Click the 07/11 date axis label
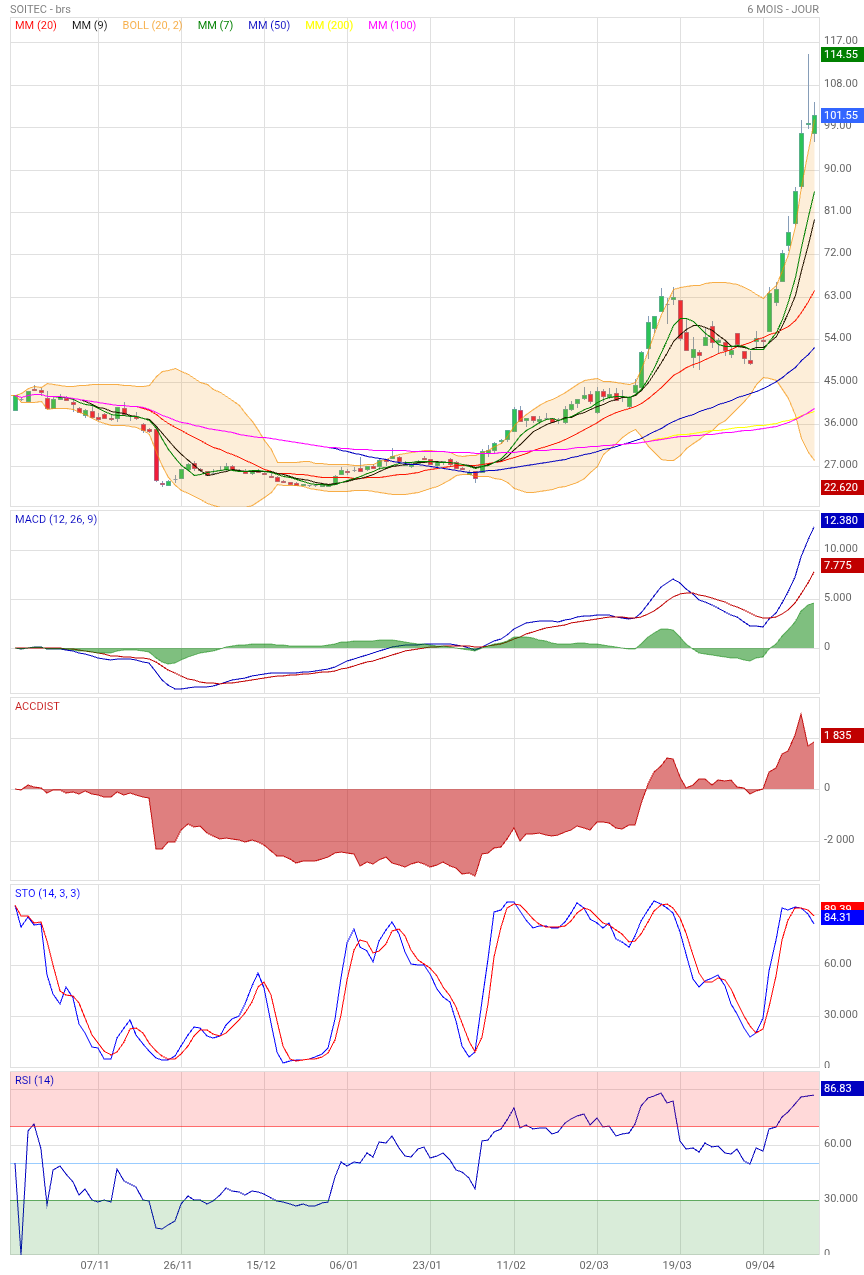Screen dimensions: 864x1275 (x=94, y=1265)
